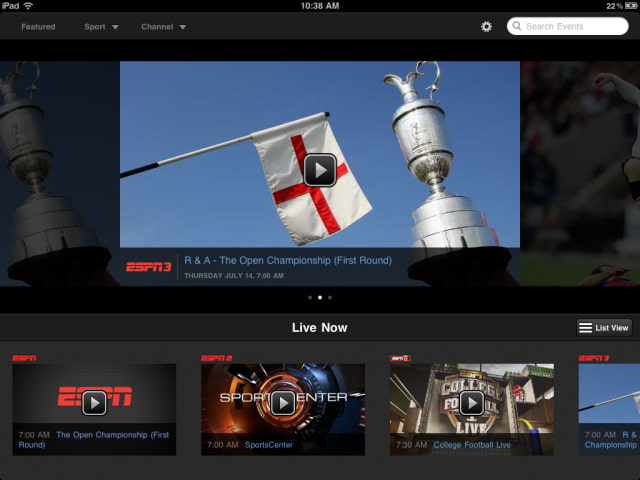Click the ESPNU logo above College Football
The height and width of the screenshot is (480, 640).
point(400,358)
